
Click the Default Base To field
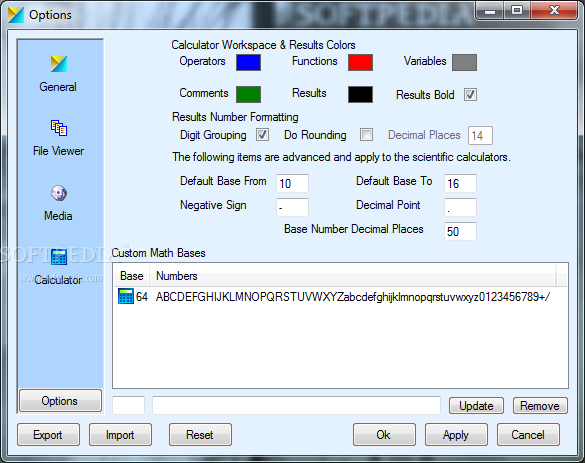point(460,183)
